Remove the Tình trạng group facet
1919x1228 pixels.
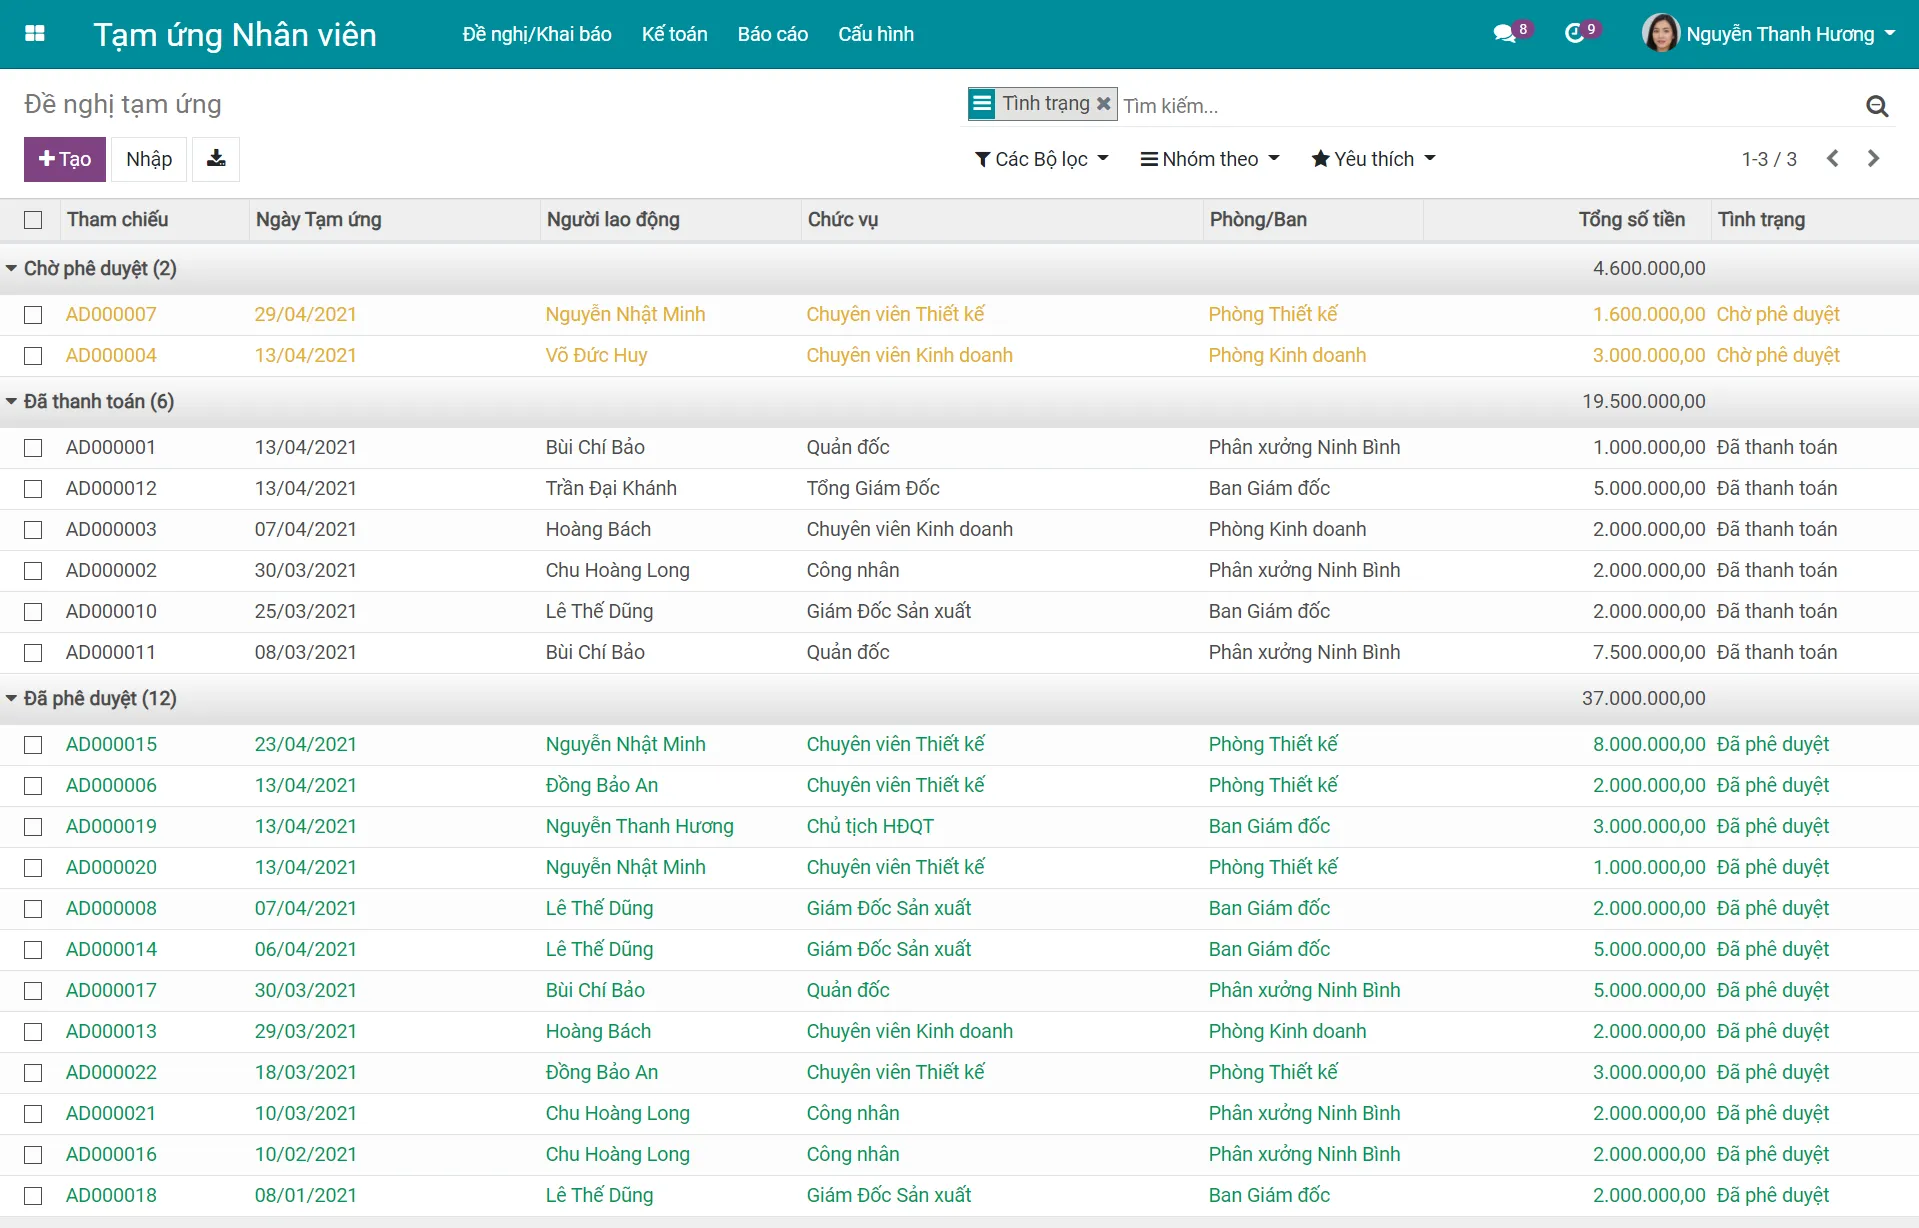(1104, 104)
